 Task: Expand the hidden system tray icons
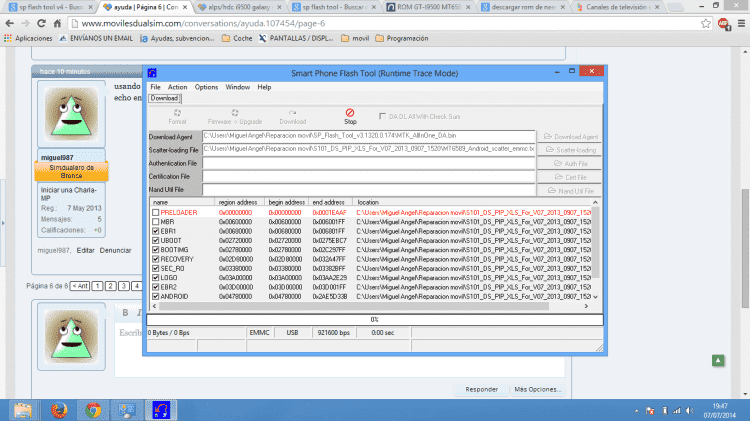(636, 411)
